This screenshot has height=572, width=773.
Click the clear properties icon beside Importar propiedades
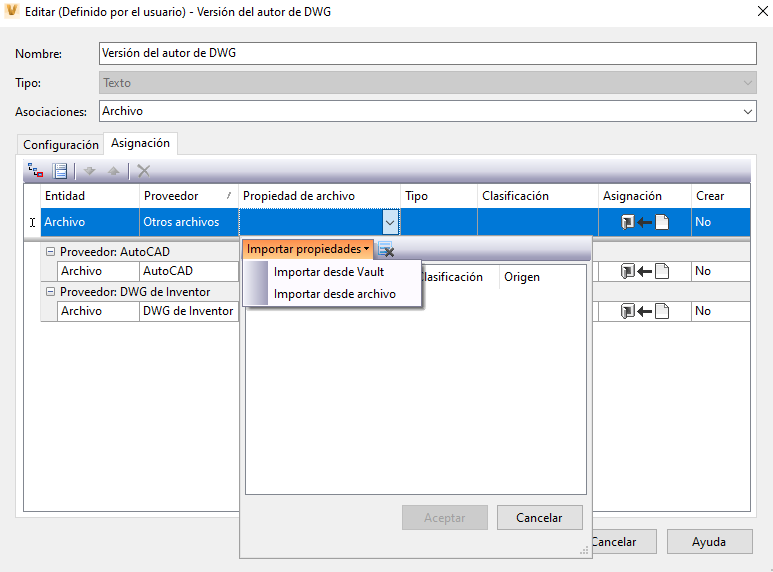[x=386, y=250]
